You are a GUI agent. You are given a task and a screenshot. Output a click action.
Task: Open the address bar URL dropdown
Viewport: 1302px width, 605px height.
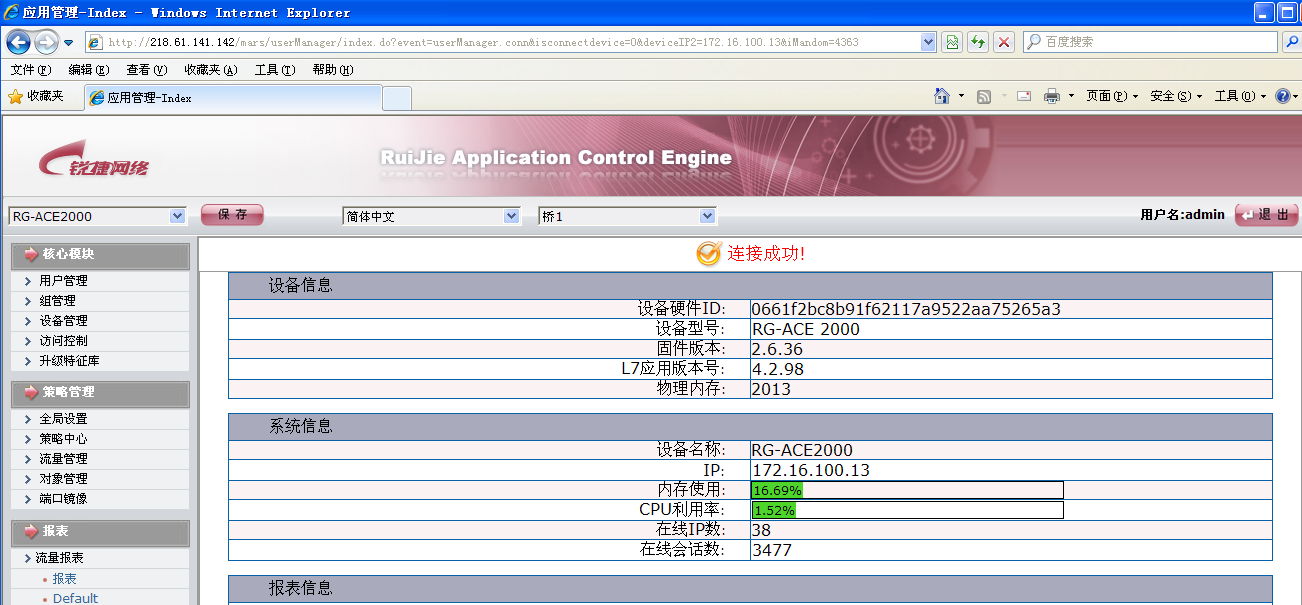click(929, 42)
